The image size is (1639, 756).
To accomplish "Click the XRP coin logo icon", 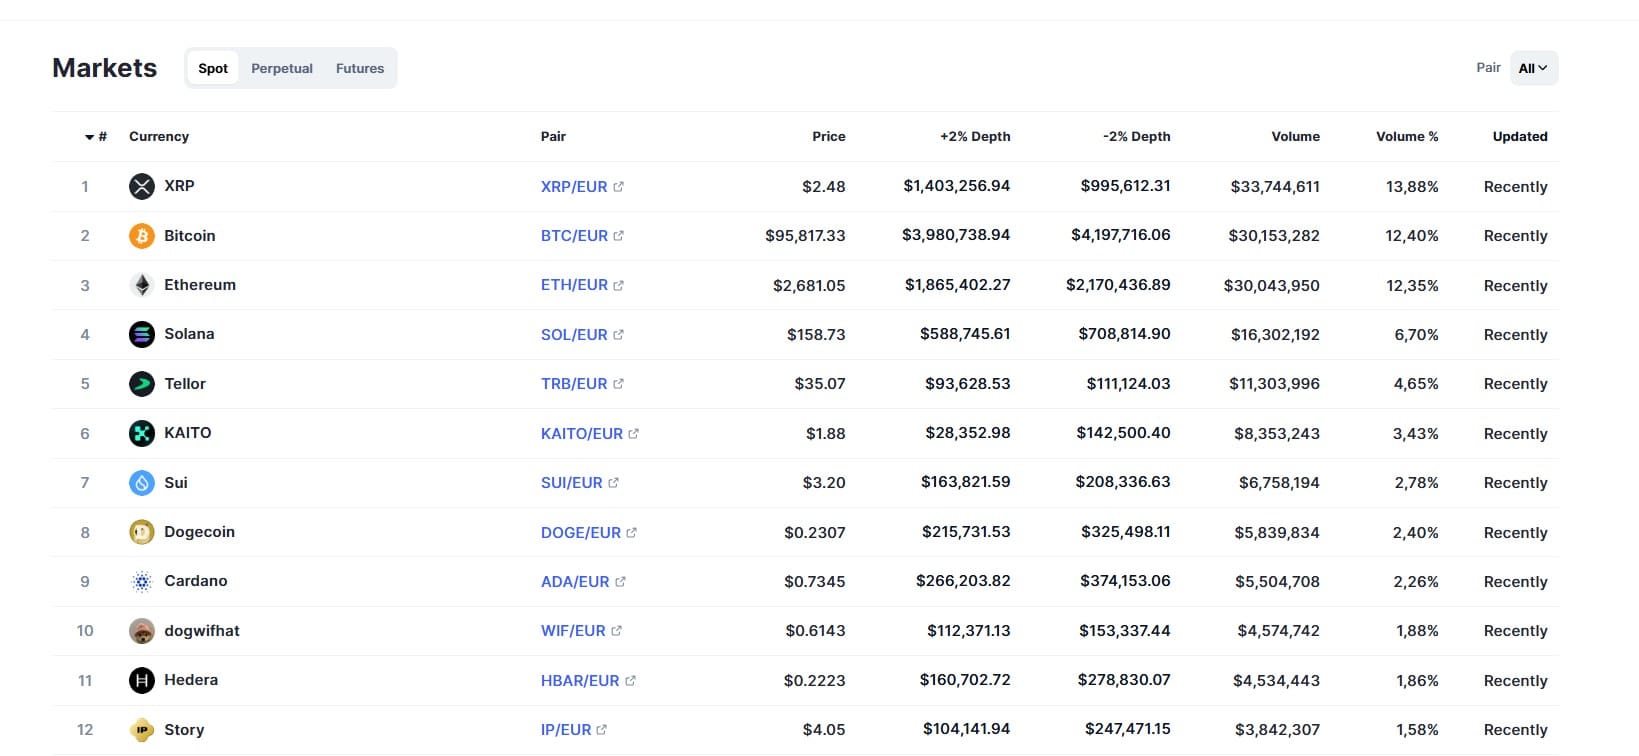I will click(x=142, y=186).
